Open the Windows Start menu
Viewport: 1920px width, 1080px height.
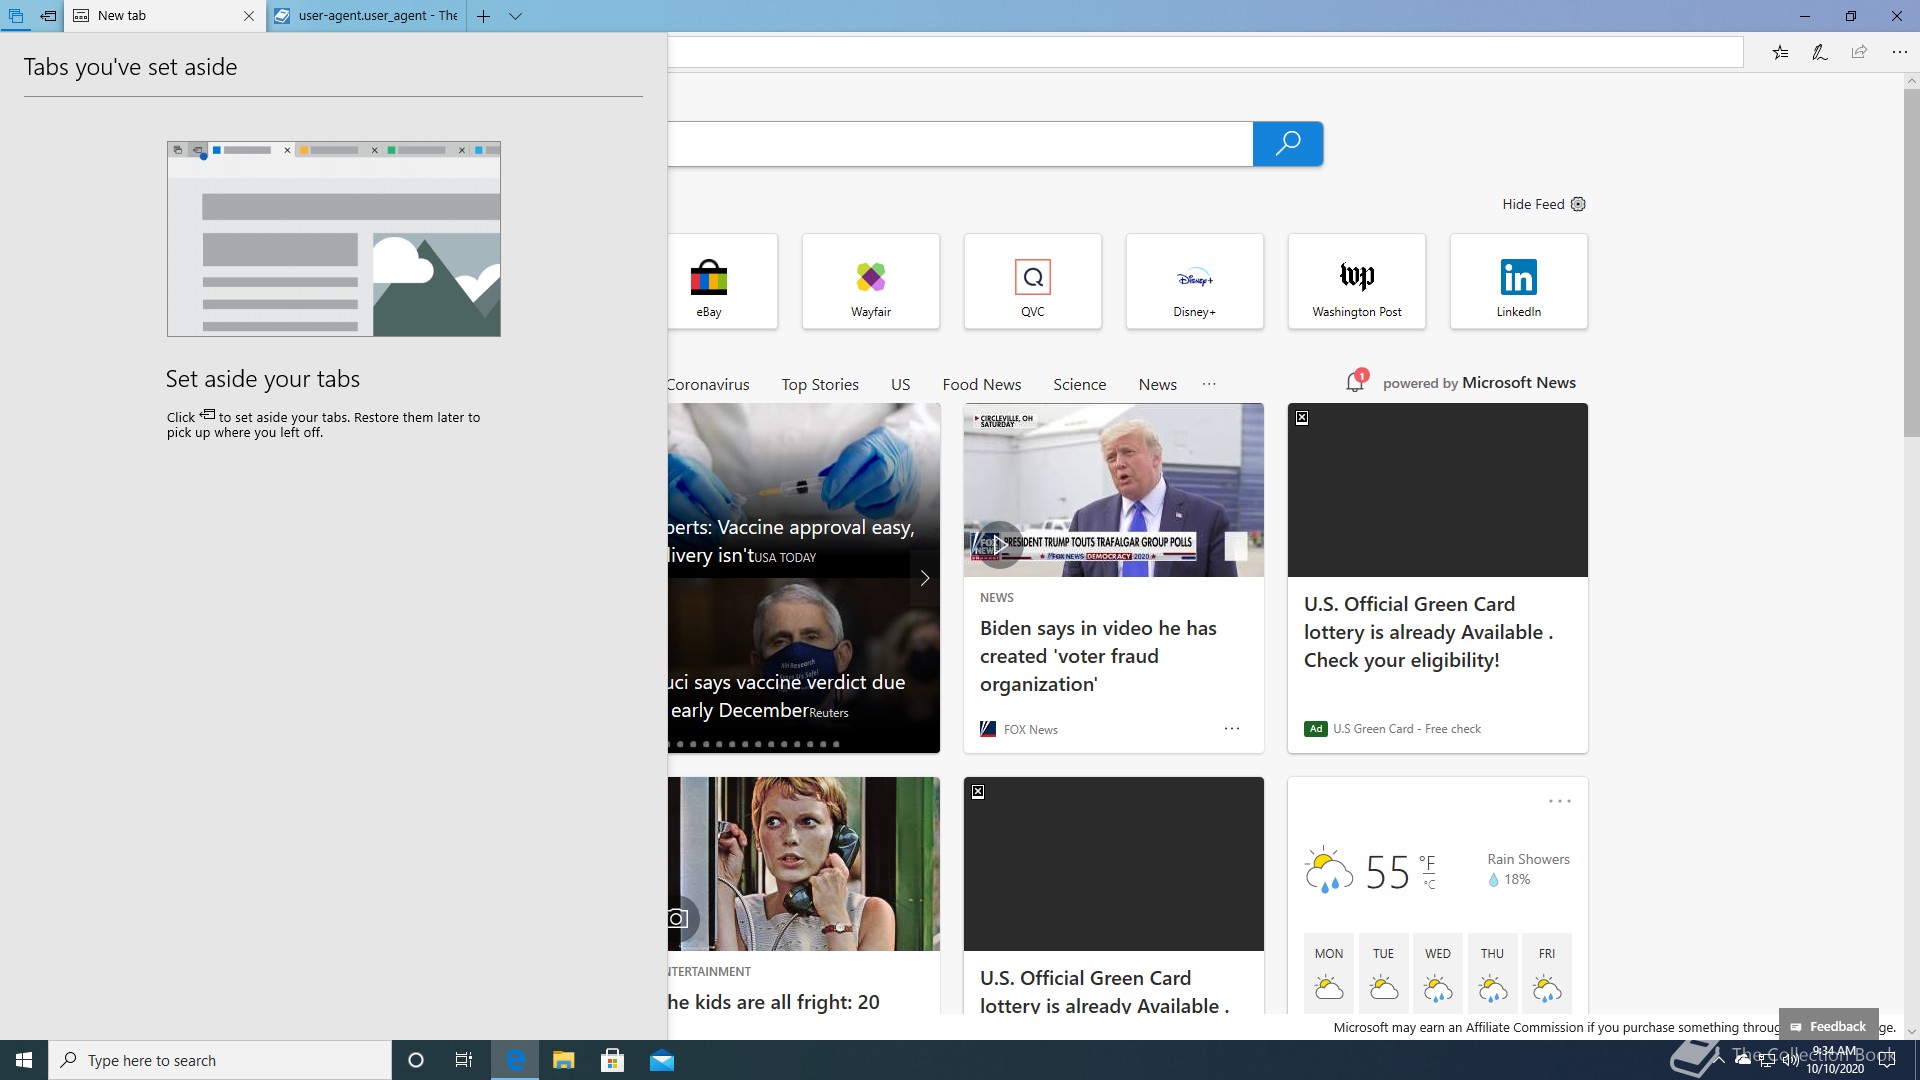(x=24, y=1060)
